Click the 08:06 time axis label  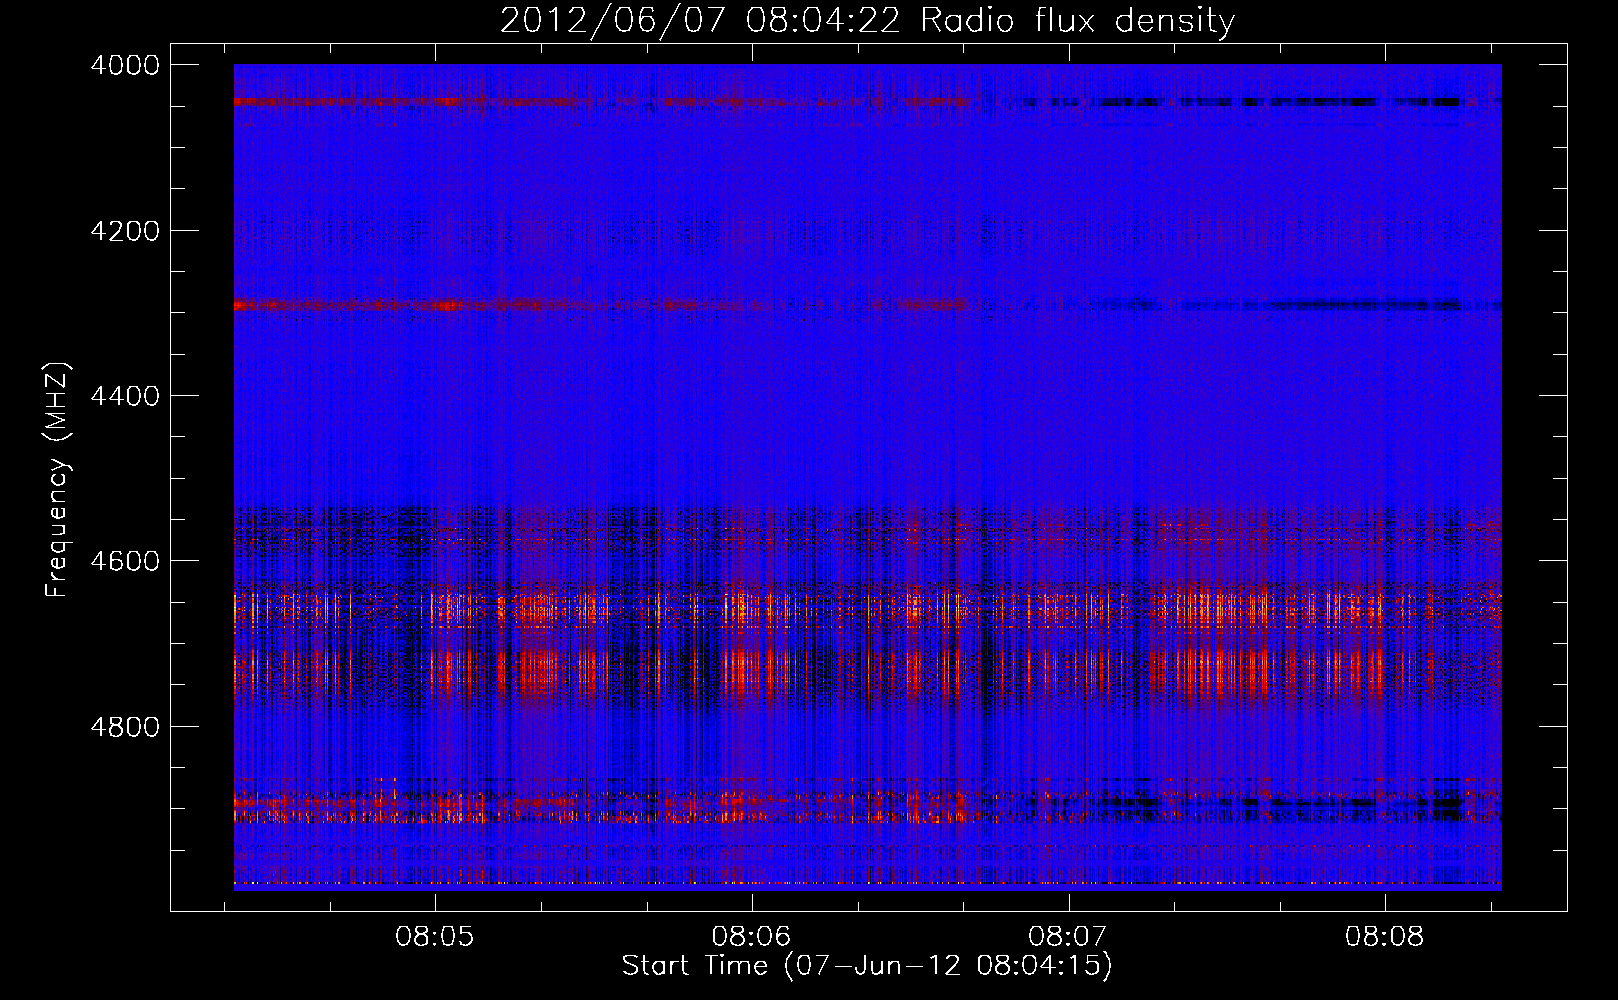coord(751,937)
